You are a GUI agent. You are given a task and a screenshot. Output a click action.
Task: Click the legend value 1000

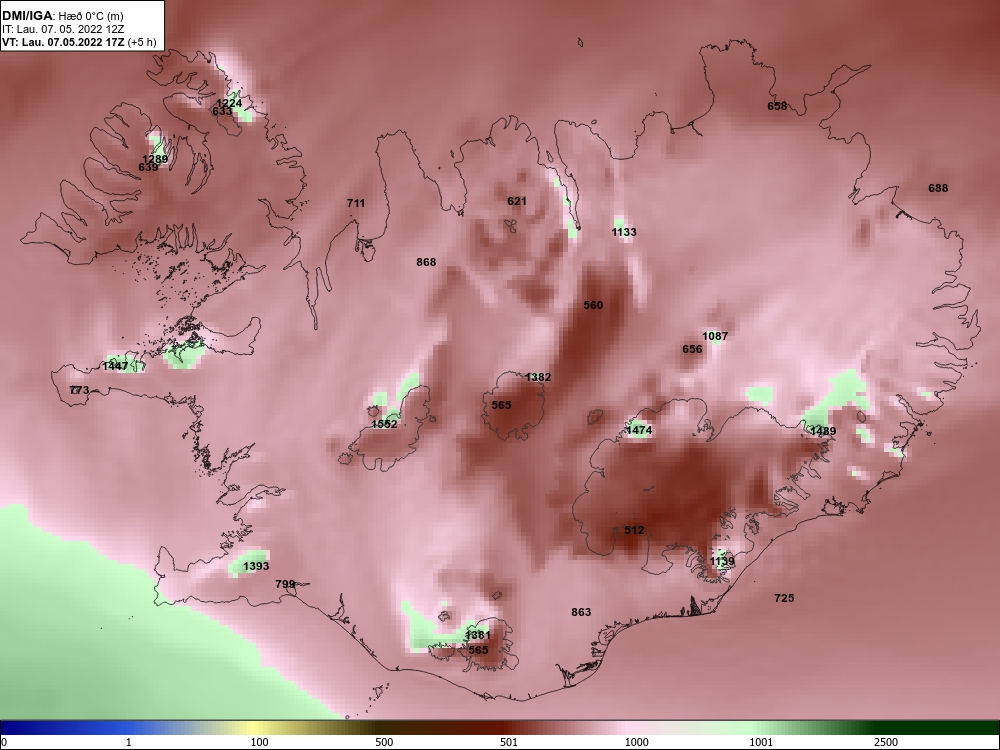[636, 742]
